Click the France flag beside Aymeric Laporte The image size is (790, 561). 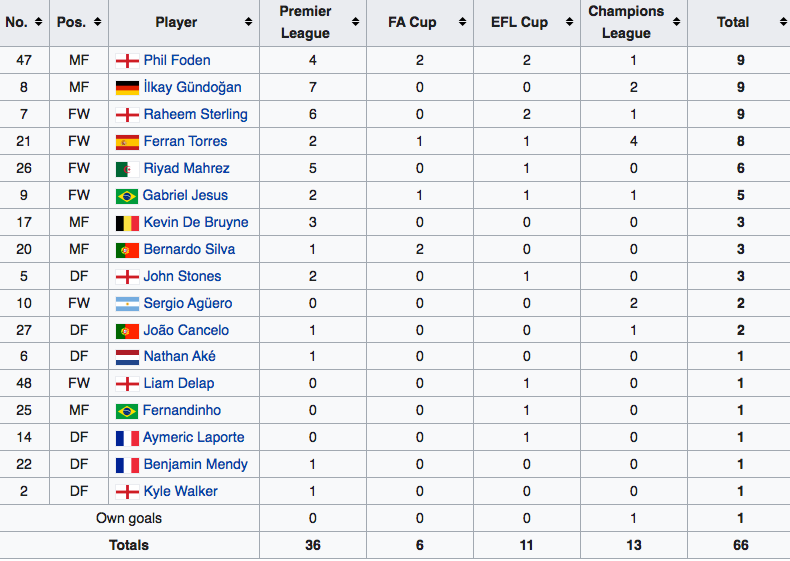[127, 438]
